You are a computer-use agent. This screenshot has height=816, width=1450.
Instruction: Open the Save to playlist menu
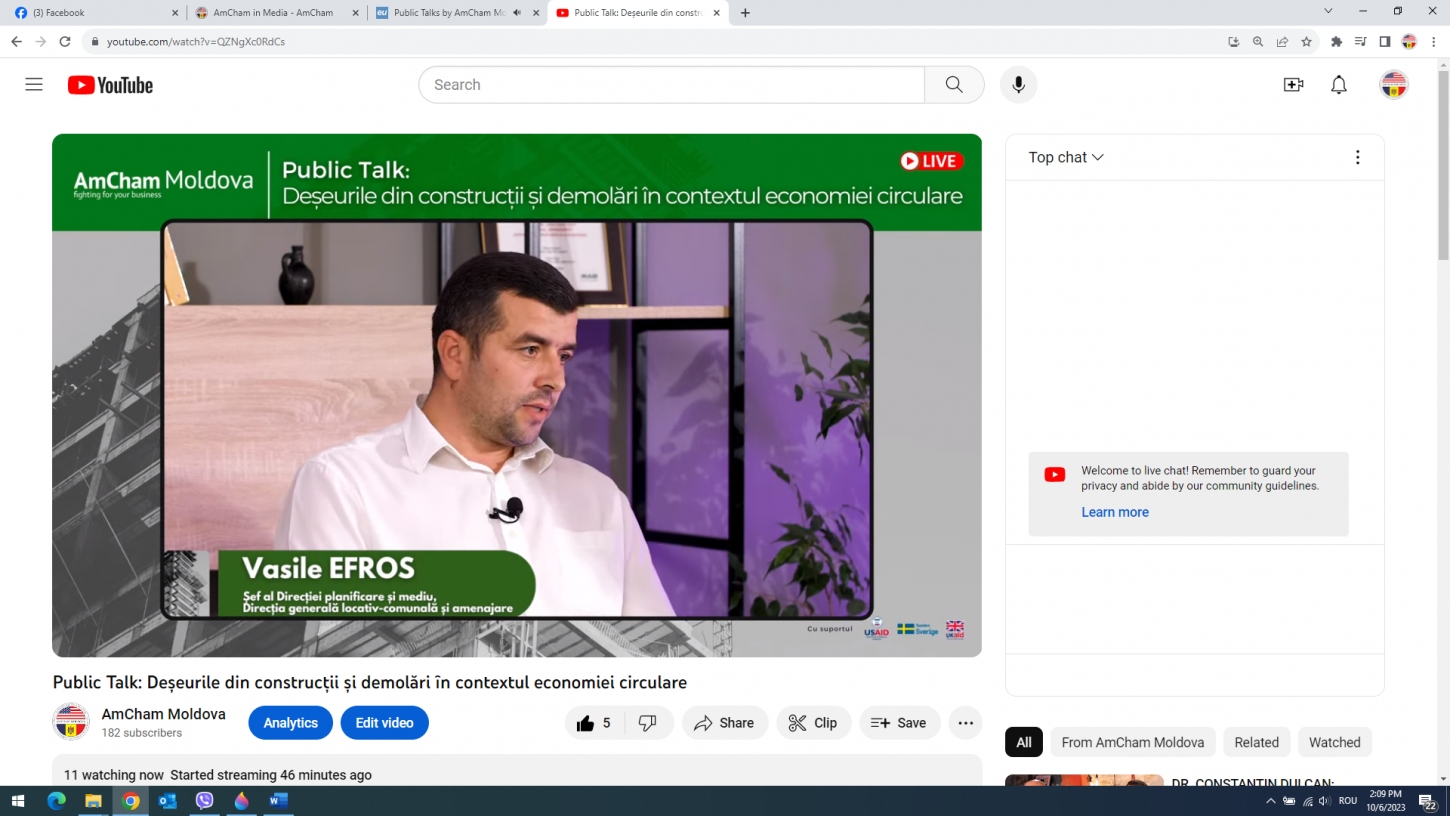pyautogui.click(x=899, y=723)
